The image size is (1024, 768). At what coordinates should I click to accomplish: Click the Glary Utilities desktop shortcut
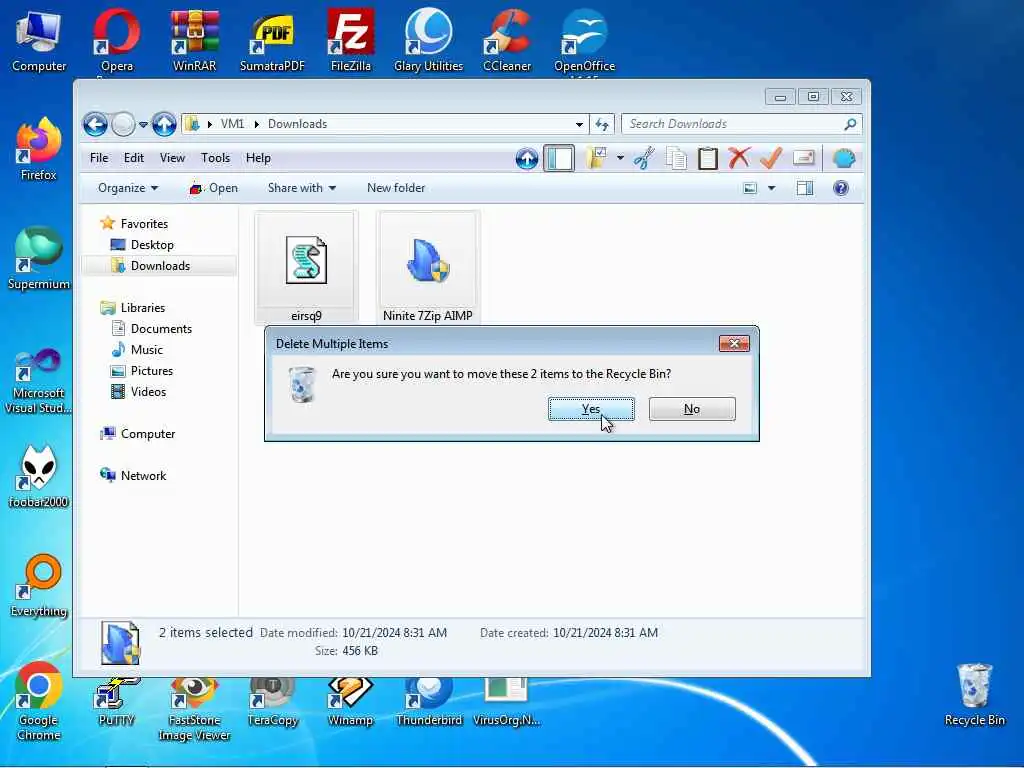[428, 40]
